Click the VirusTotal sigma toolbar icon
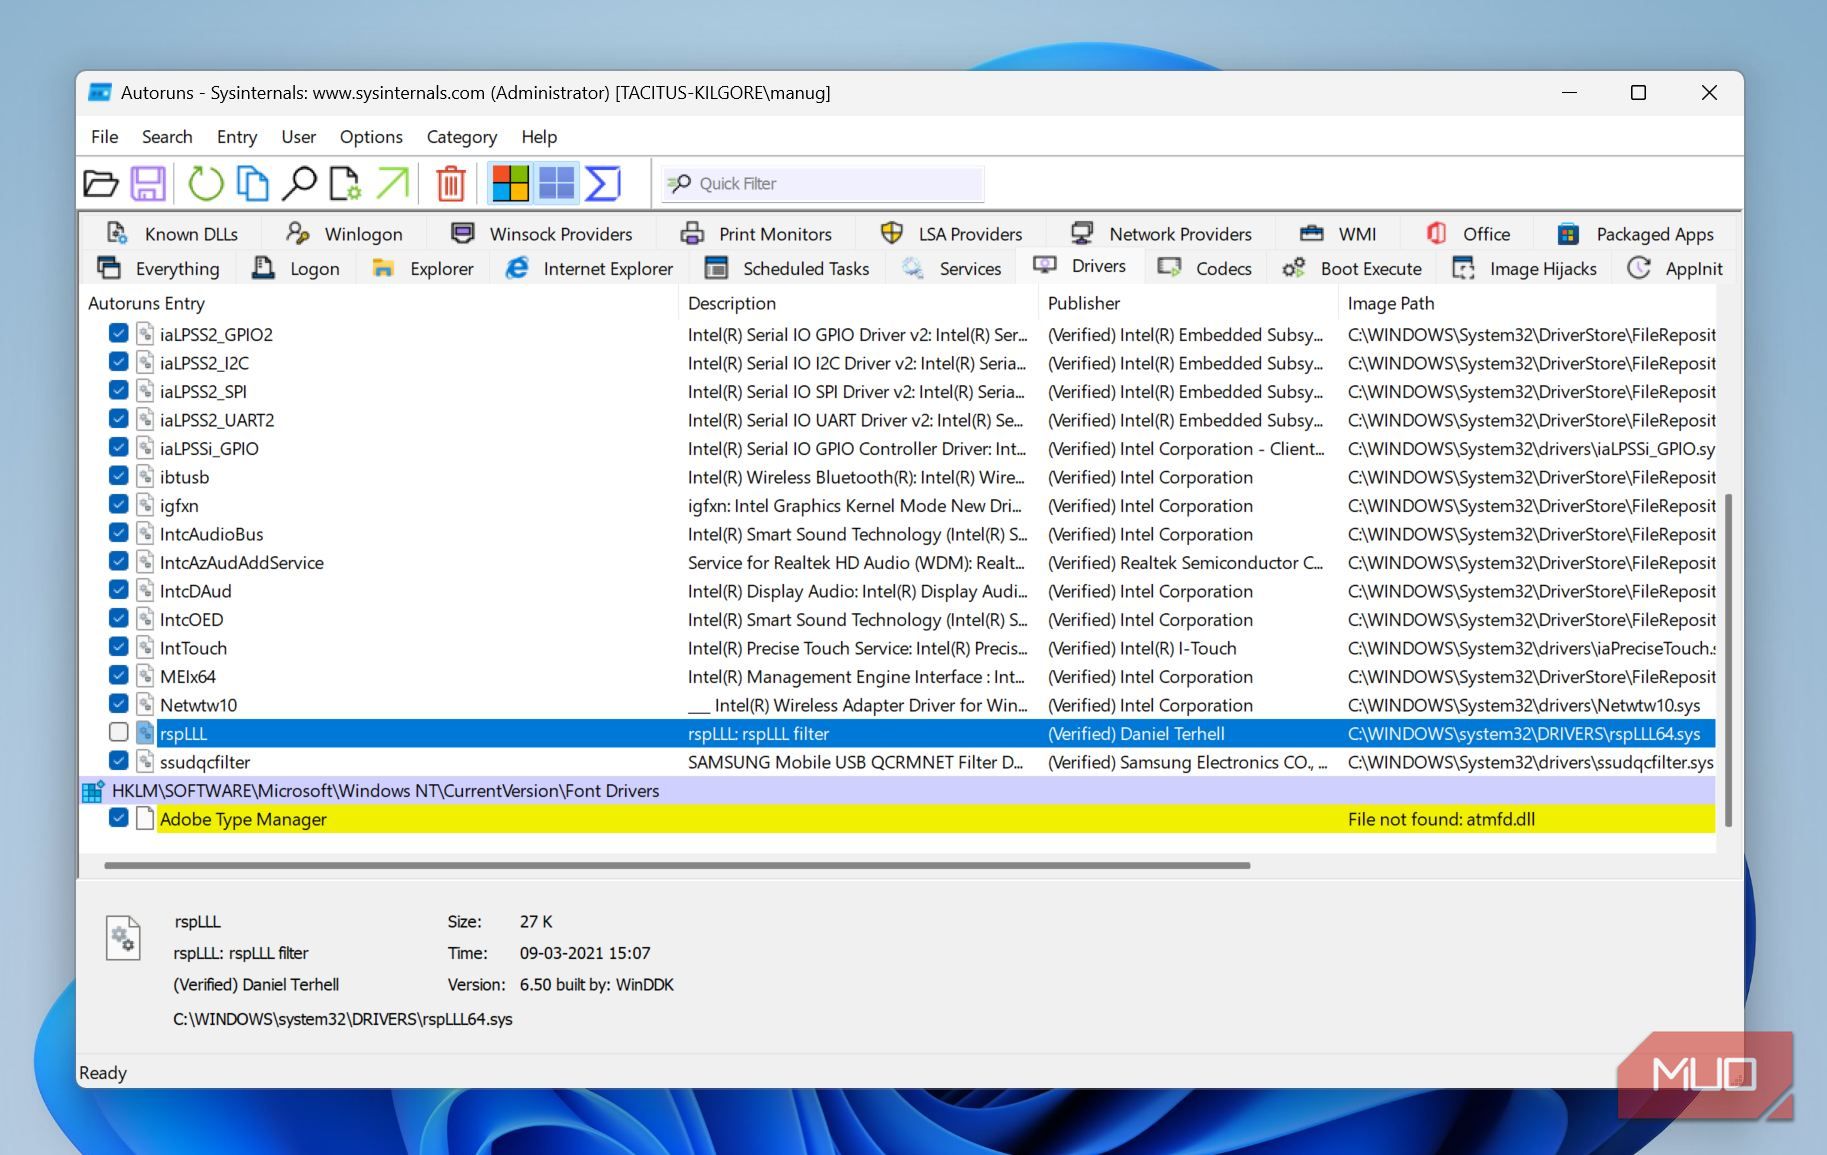The width and height of the screenshot is (1827, 1155). (x=603, y=183)
